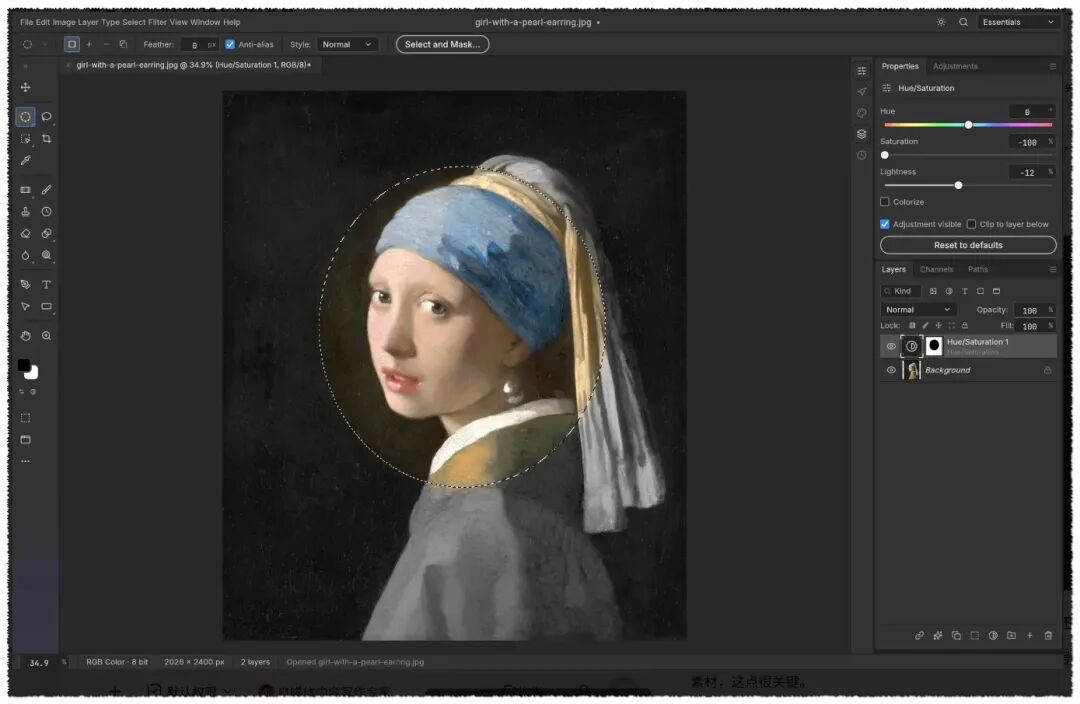Viewport: 1080px width, 704px height.
Task: Create a new layer group folder
Action: click(1011, 636)
